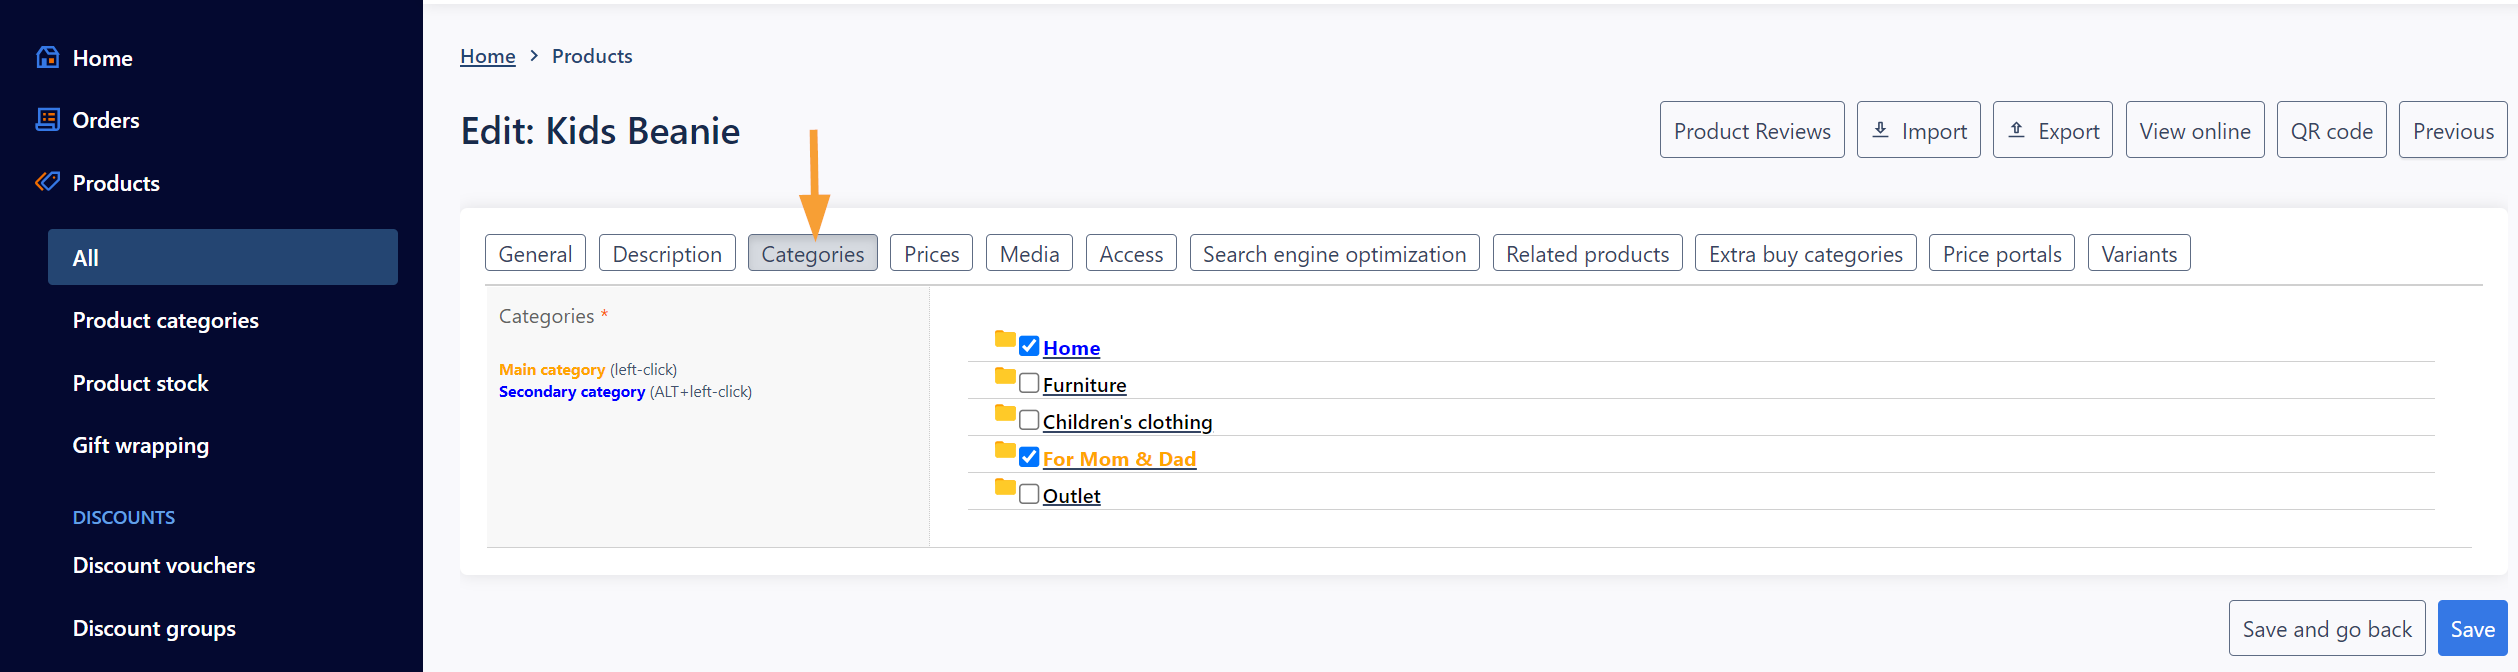Click the For Mom & Dad link
Viewport: 2518px width, 672px height.
click(1119, 459)
